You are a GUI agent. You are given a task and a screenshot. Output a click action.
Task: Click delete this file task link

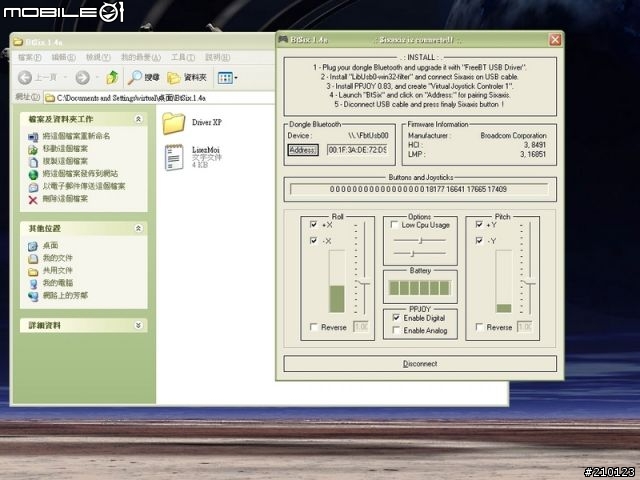pyautogui.click(x=65, y=199)
